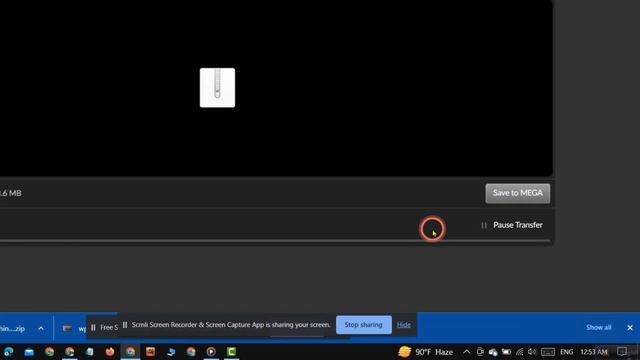Open the blue computer icon in taskbar
The height and width of the screenshot is (360, 640).
tap(171, 351)
